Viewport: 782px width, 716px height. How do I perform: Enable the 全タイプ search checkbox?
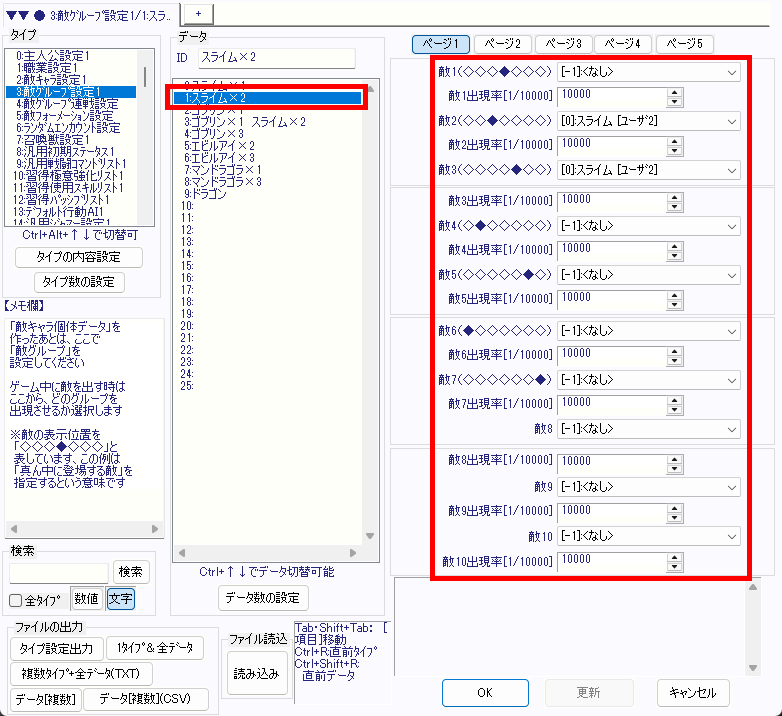16,601
